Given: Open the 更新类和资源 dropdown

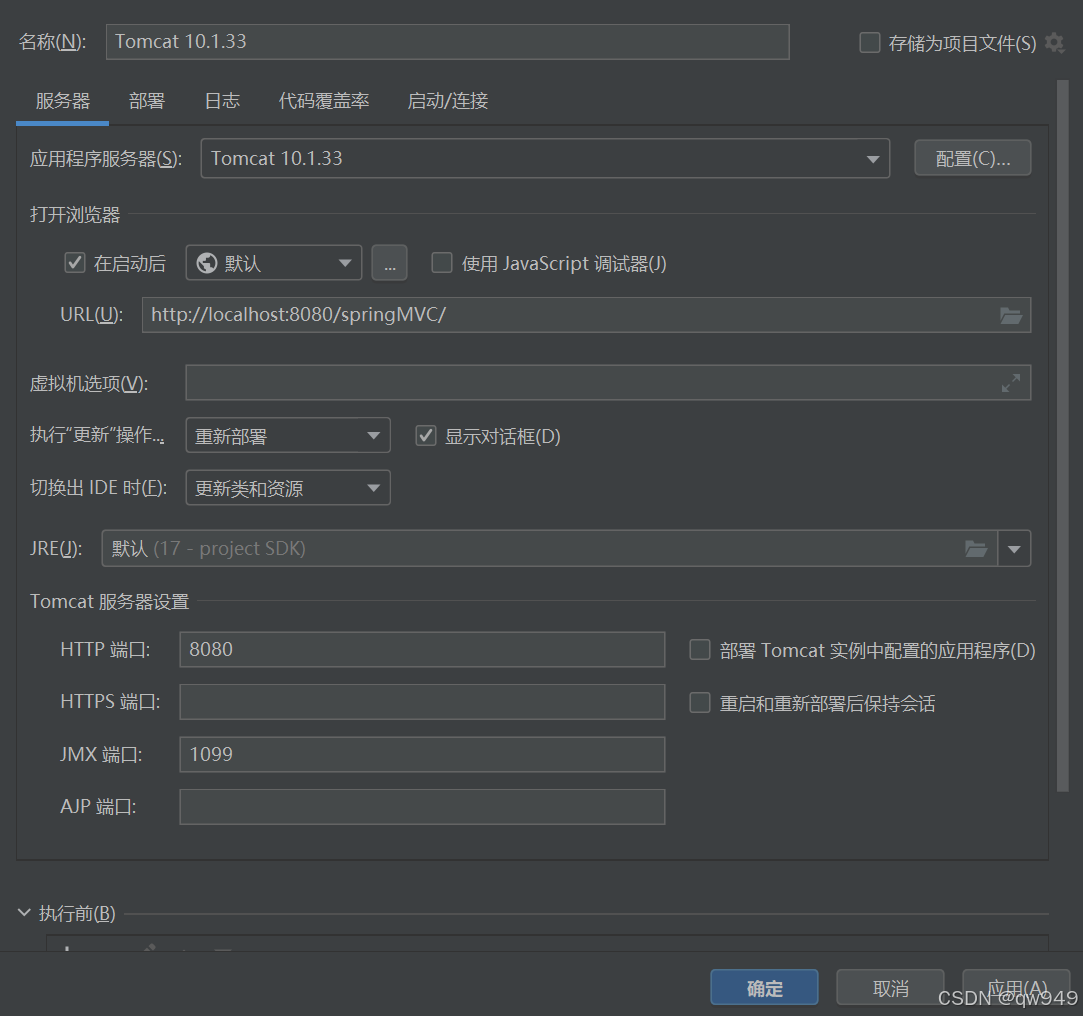Looking at the screenshot, I should (x=288, y=488).
